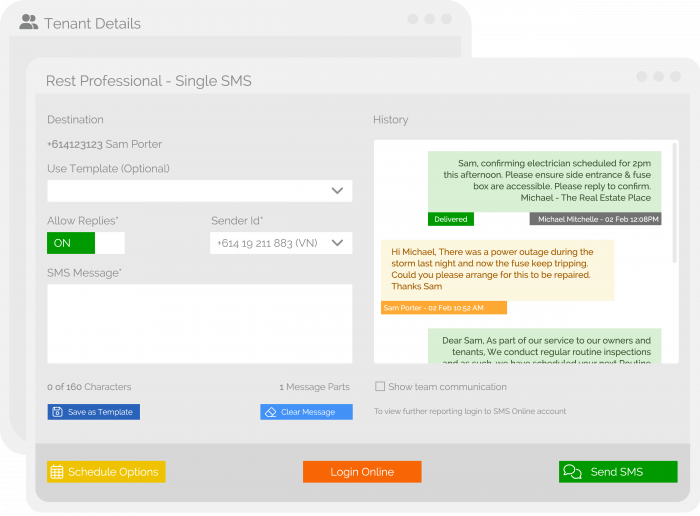Click the Clear Message button

pyautogui.click(x=306, y=412)
